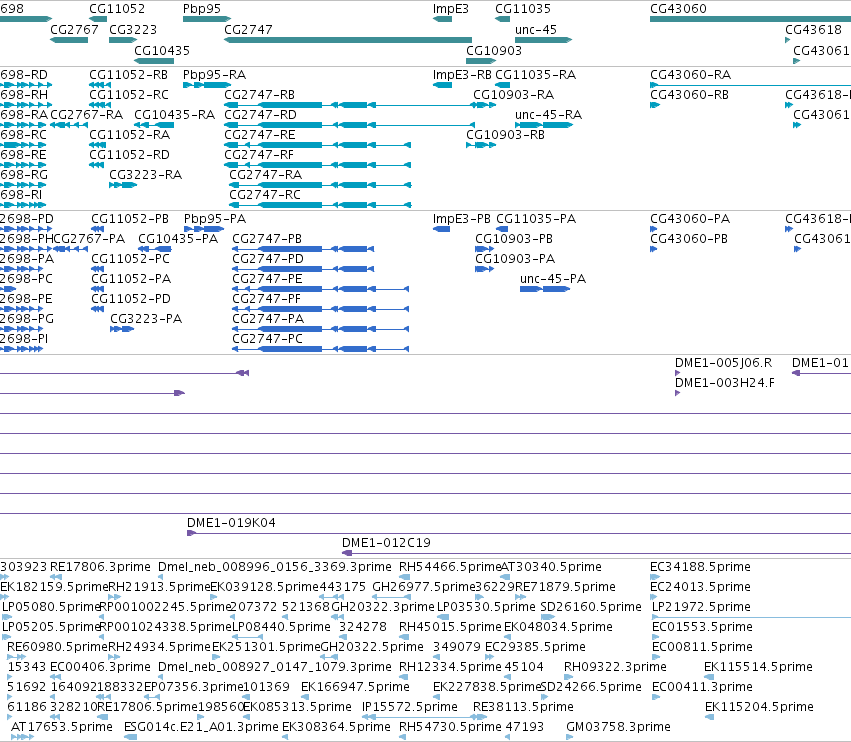This screenshot has width=851, height=742.
Task: Click the CG2747 gene span bar
Action: (348, 40)
